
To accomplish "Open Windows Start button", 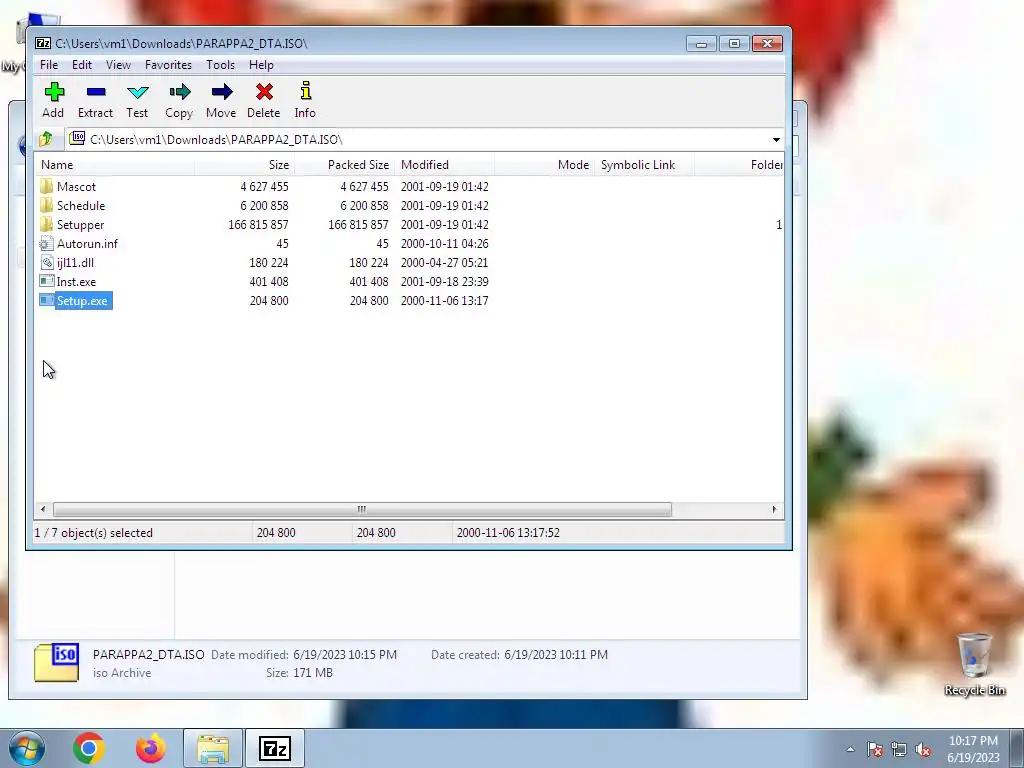I will (27, 748).
